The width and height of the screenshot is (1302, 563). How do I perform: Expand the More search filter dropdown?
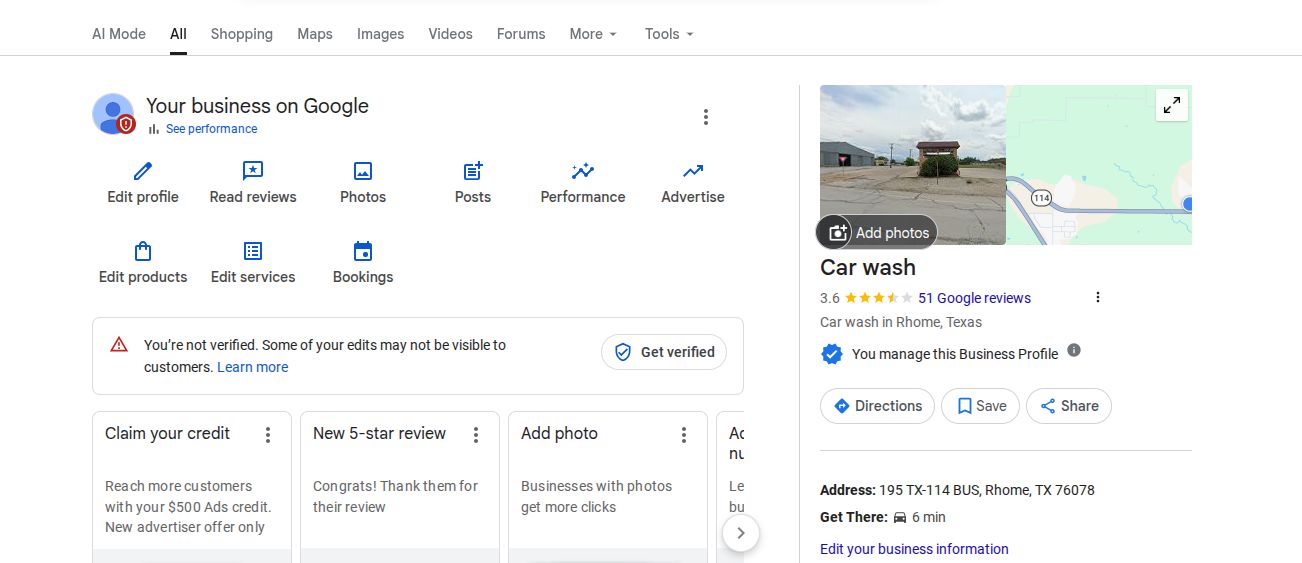[593, 34]
